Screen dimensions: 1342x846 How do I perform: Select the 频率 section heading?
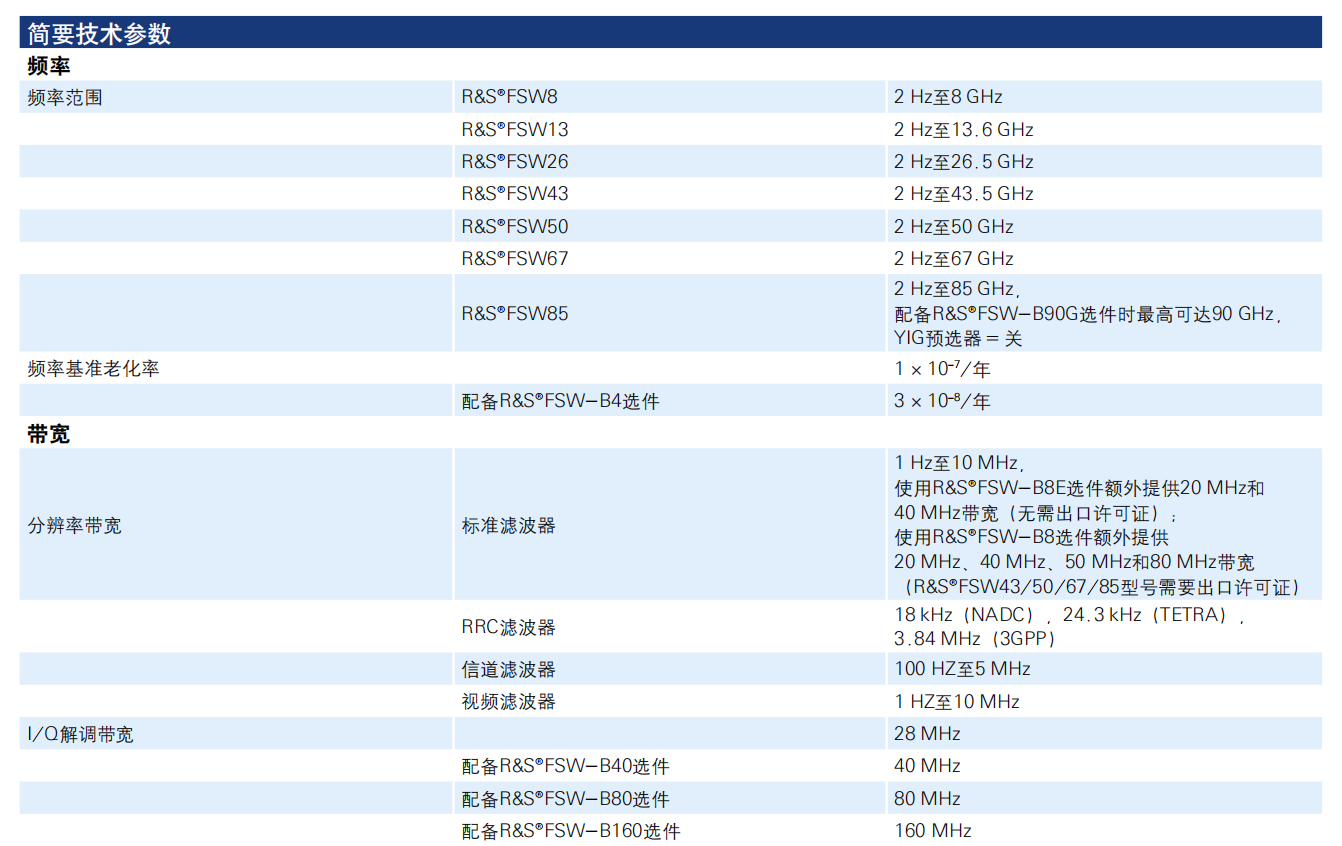pos(49,67)
